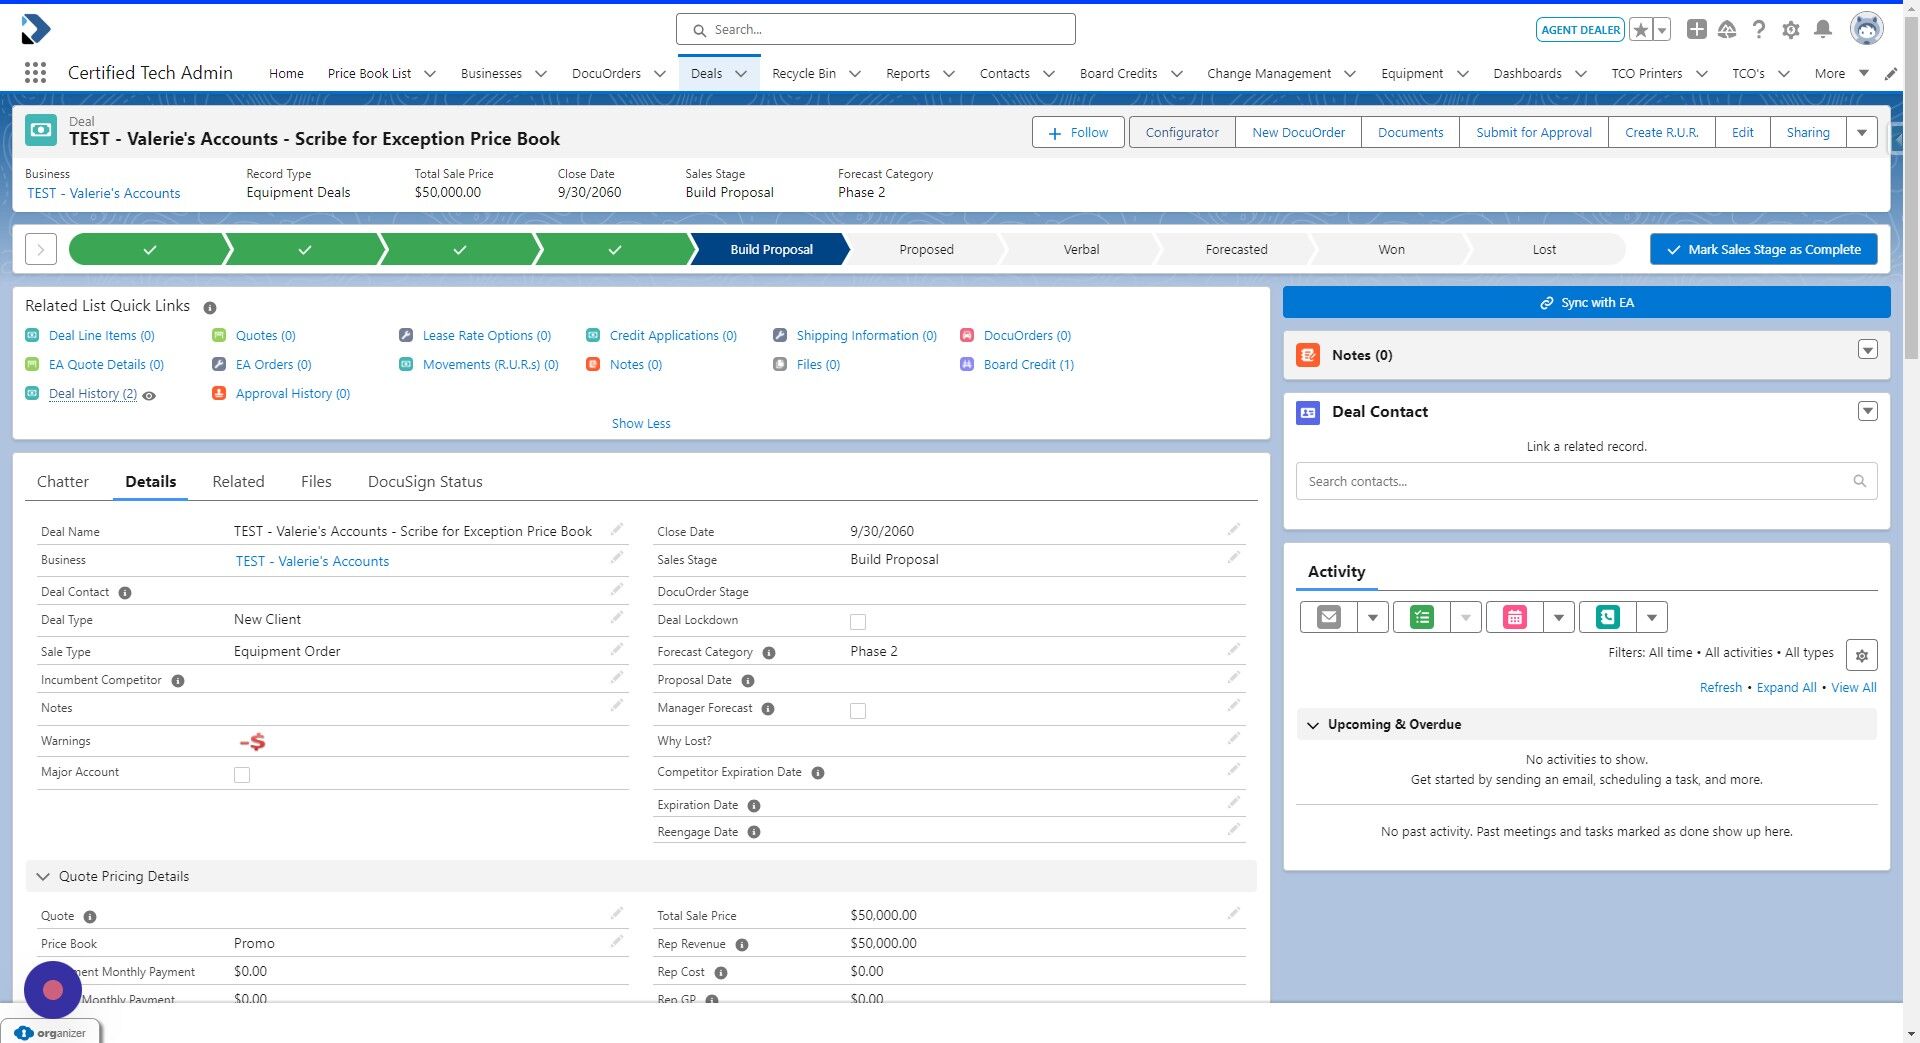Open the EA Orders (0) related list link
The height and width of the screenshot is (1043, 1920).
pos(272,364)
